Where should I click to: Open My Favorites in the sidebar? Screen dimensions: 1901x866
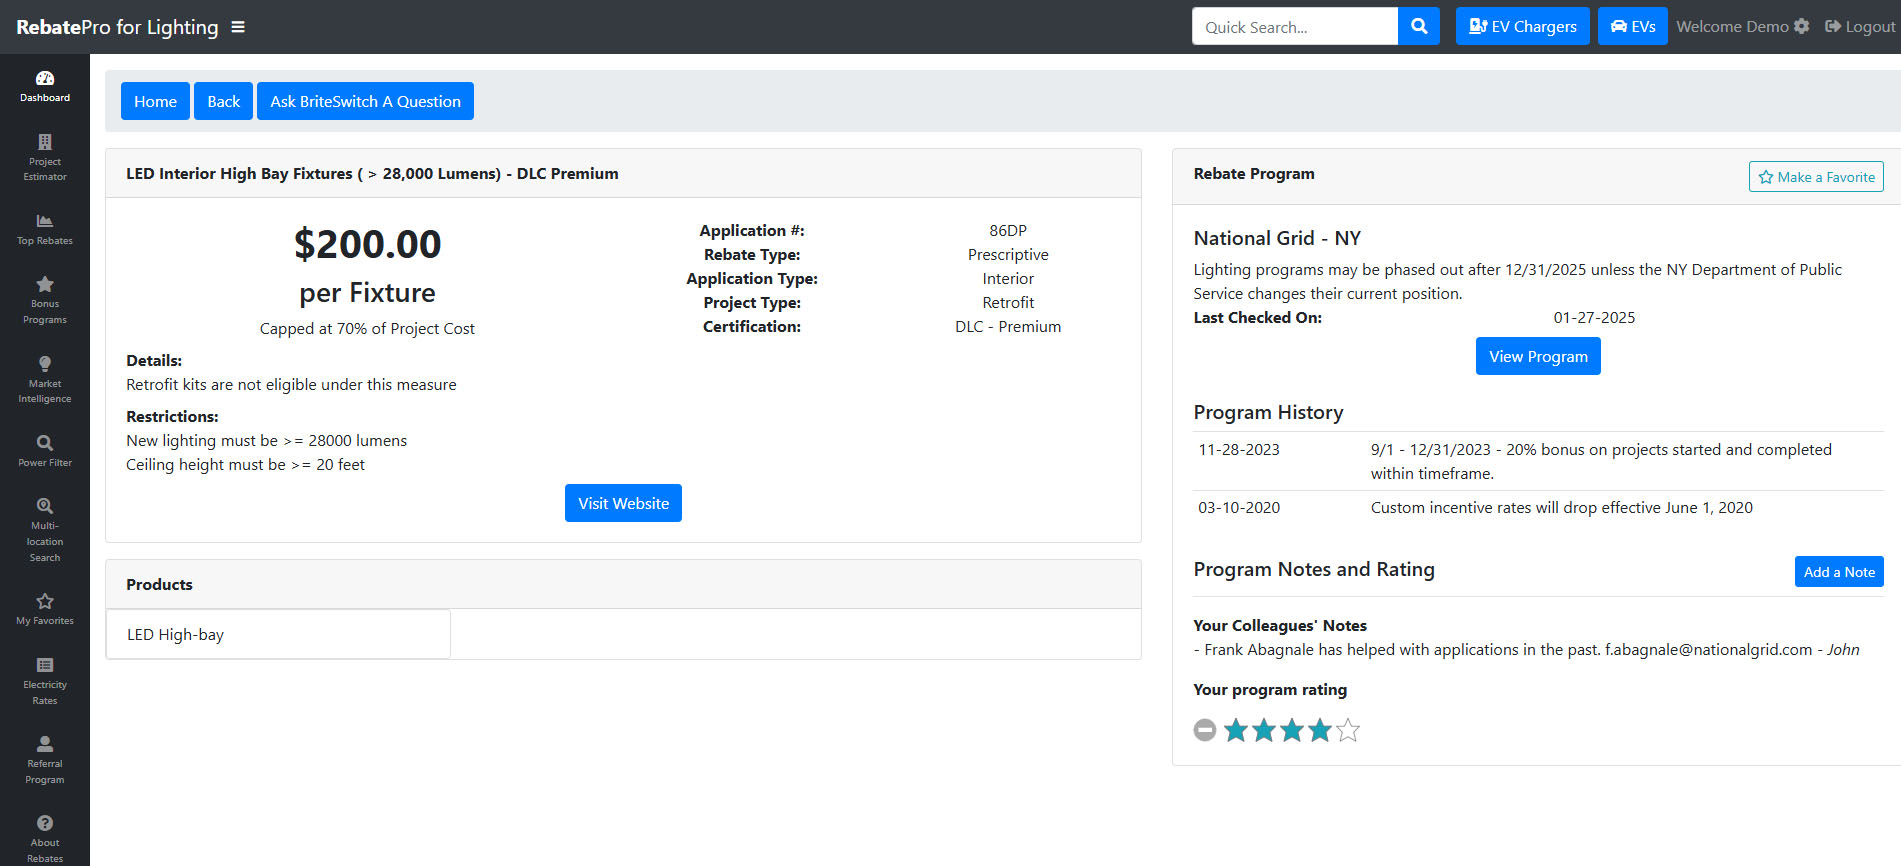pos(45,609)
